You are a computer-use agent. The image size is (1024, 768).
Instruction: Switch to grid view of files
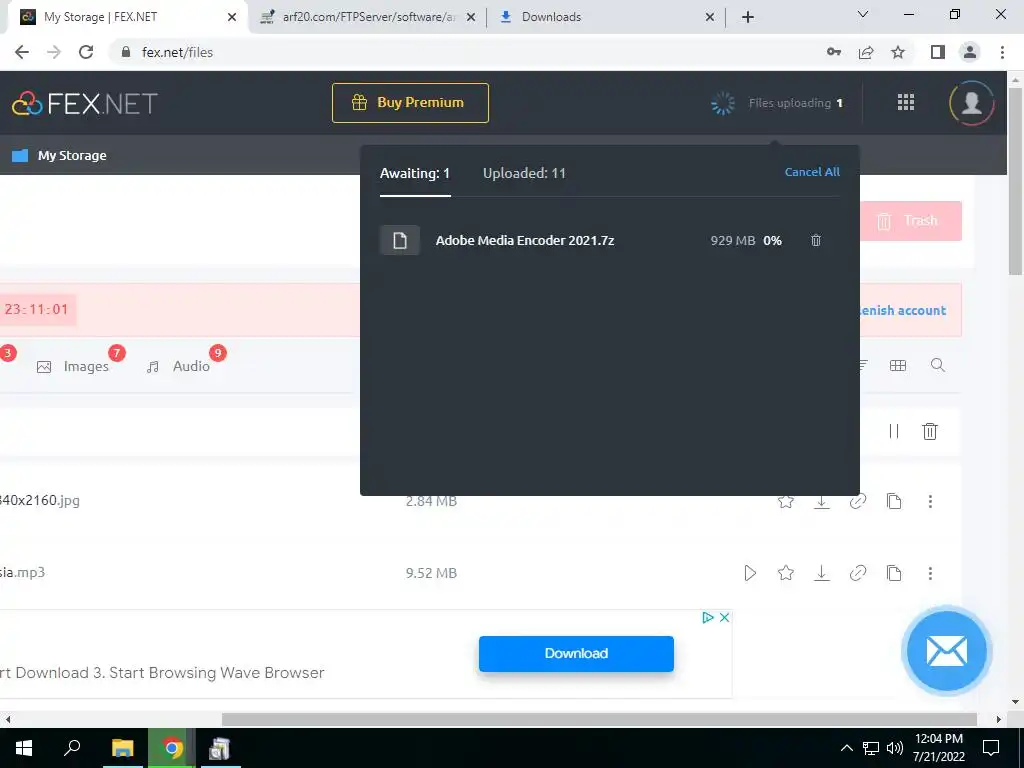click(898, 366)
